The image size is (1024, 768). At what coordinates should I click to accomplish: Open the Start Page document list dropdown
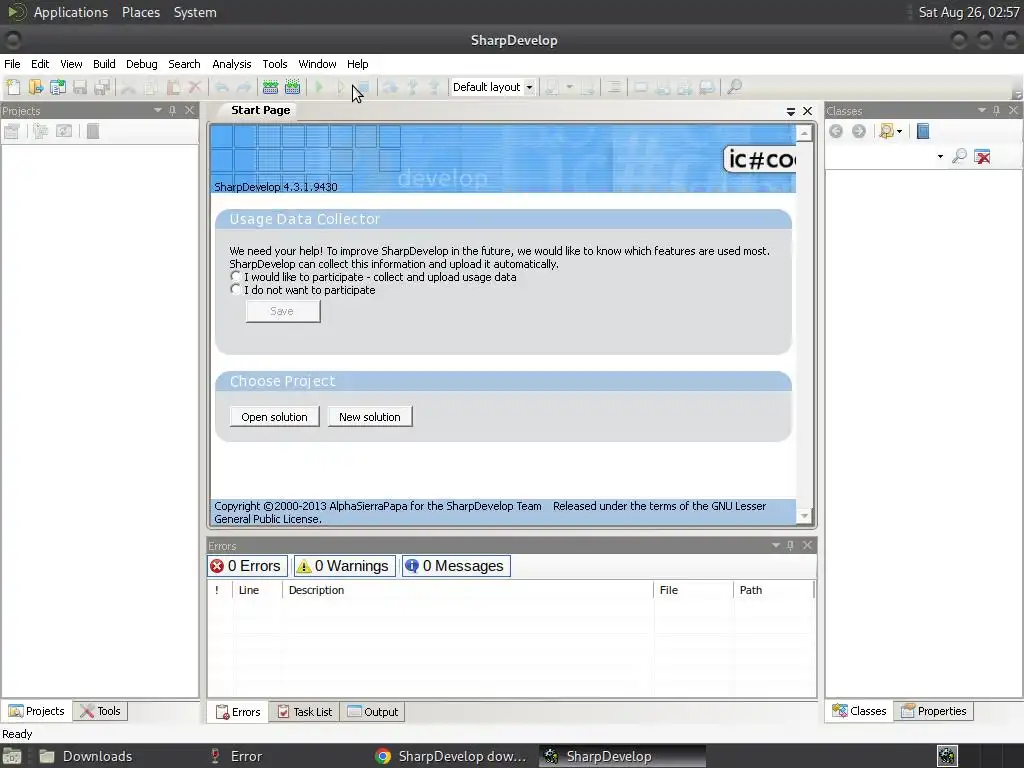click(x=790, y=112)
